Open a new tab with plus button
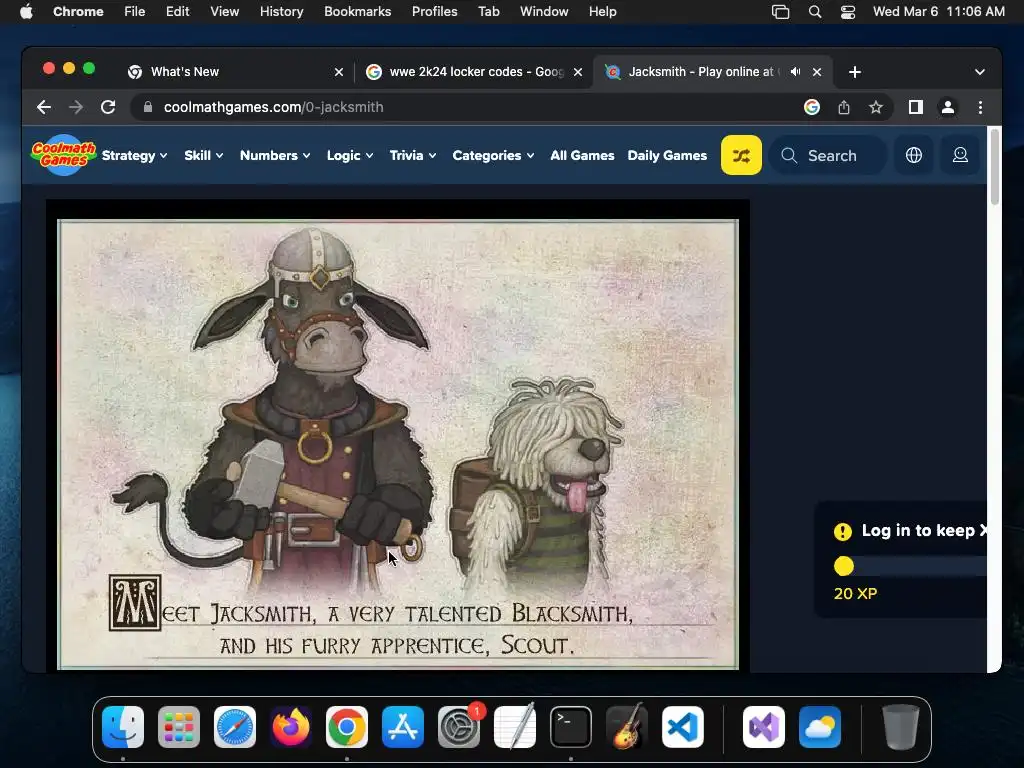This screenshot has width=1024, height=768. point(855,72)
